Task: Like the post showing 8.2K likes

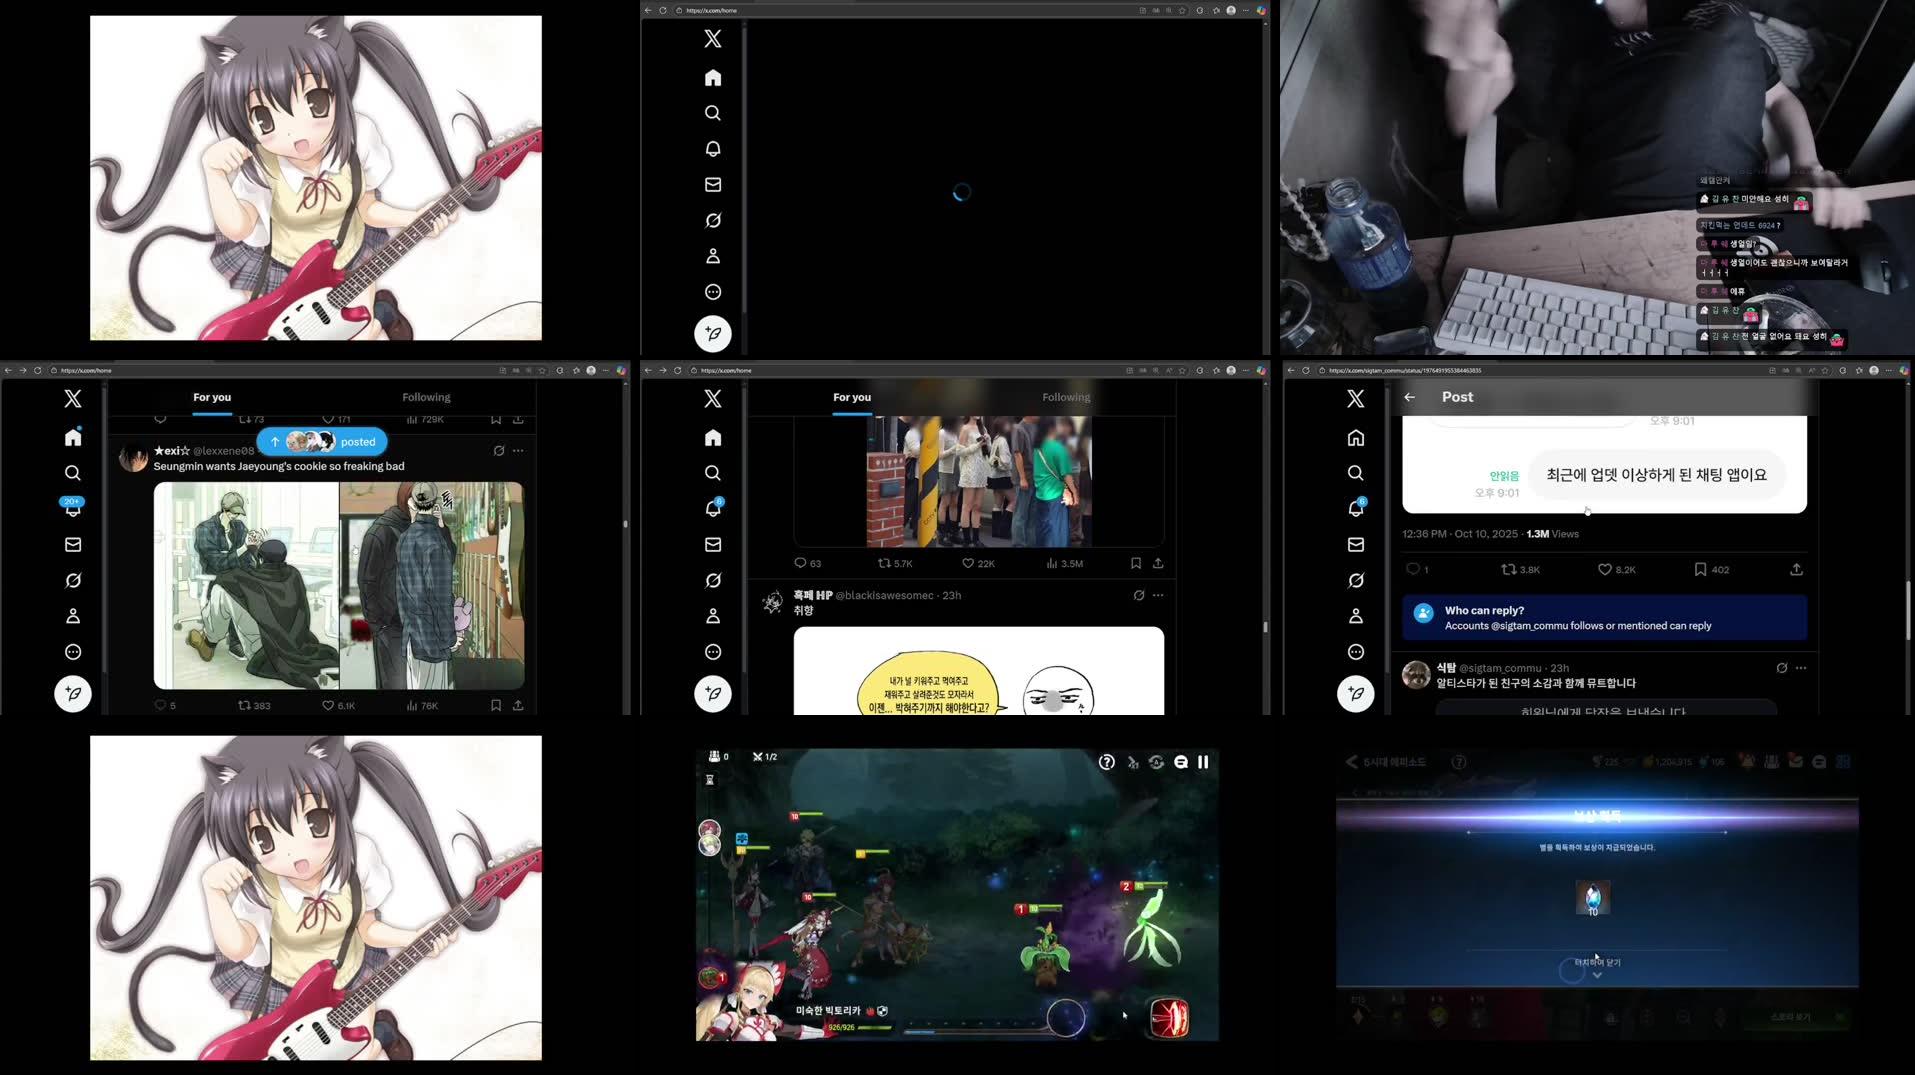Action: pyautogui.click(x=1604, y=569)
